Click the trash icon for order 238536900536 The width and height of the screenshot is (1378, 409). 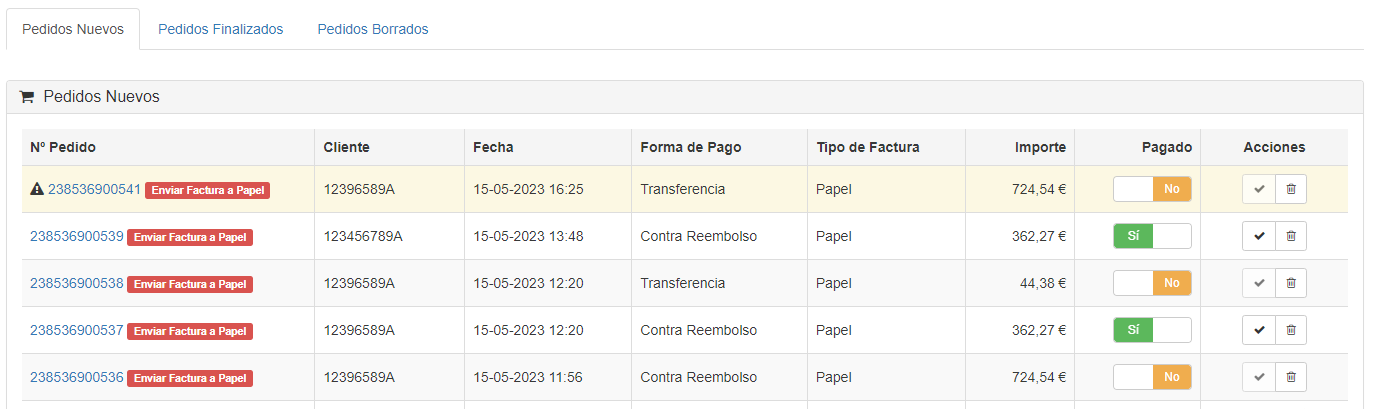1291,377
